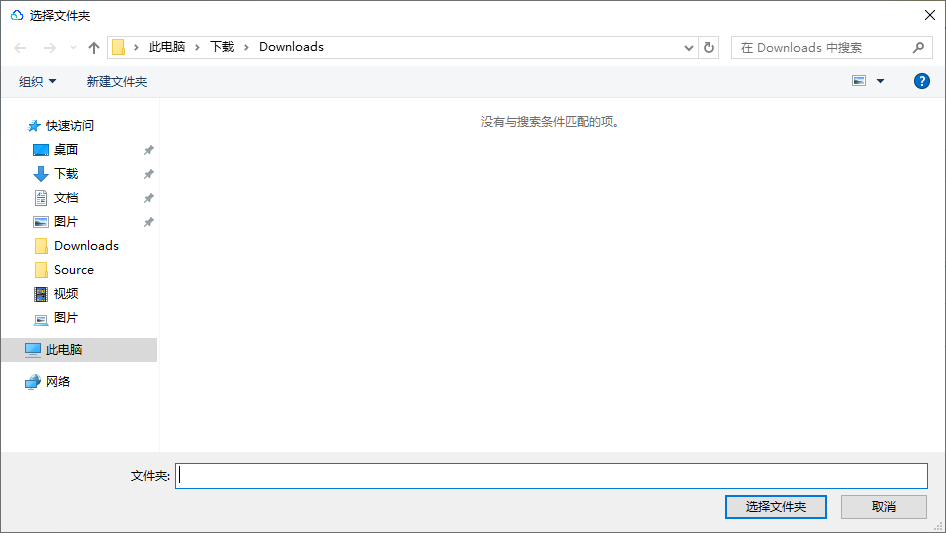Click the 此电脑 computer icon in sidebar
This screenshot has width=946, height=533.
[33, 349]
